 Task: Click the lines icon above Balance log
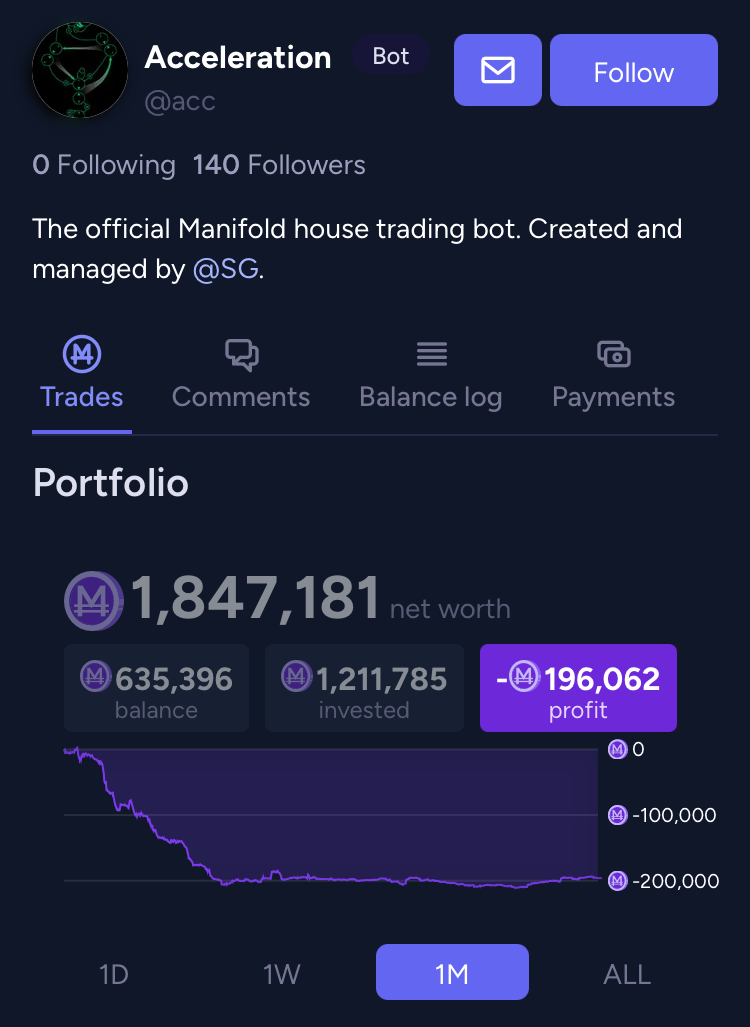tap(432, 354)
